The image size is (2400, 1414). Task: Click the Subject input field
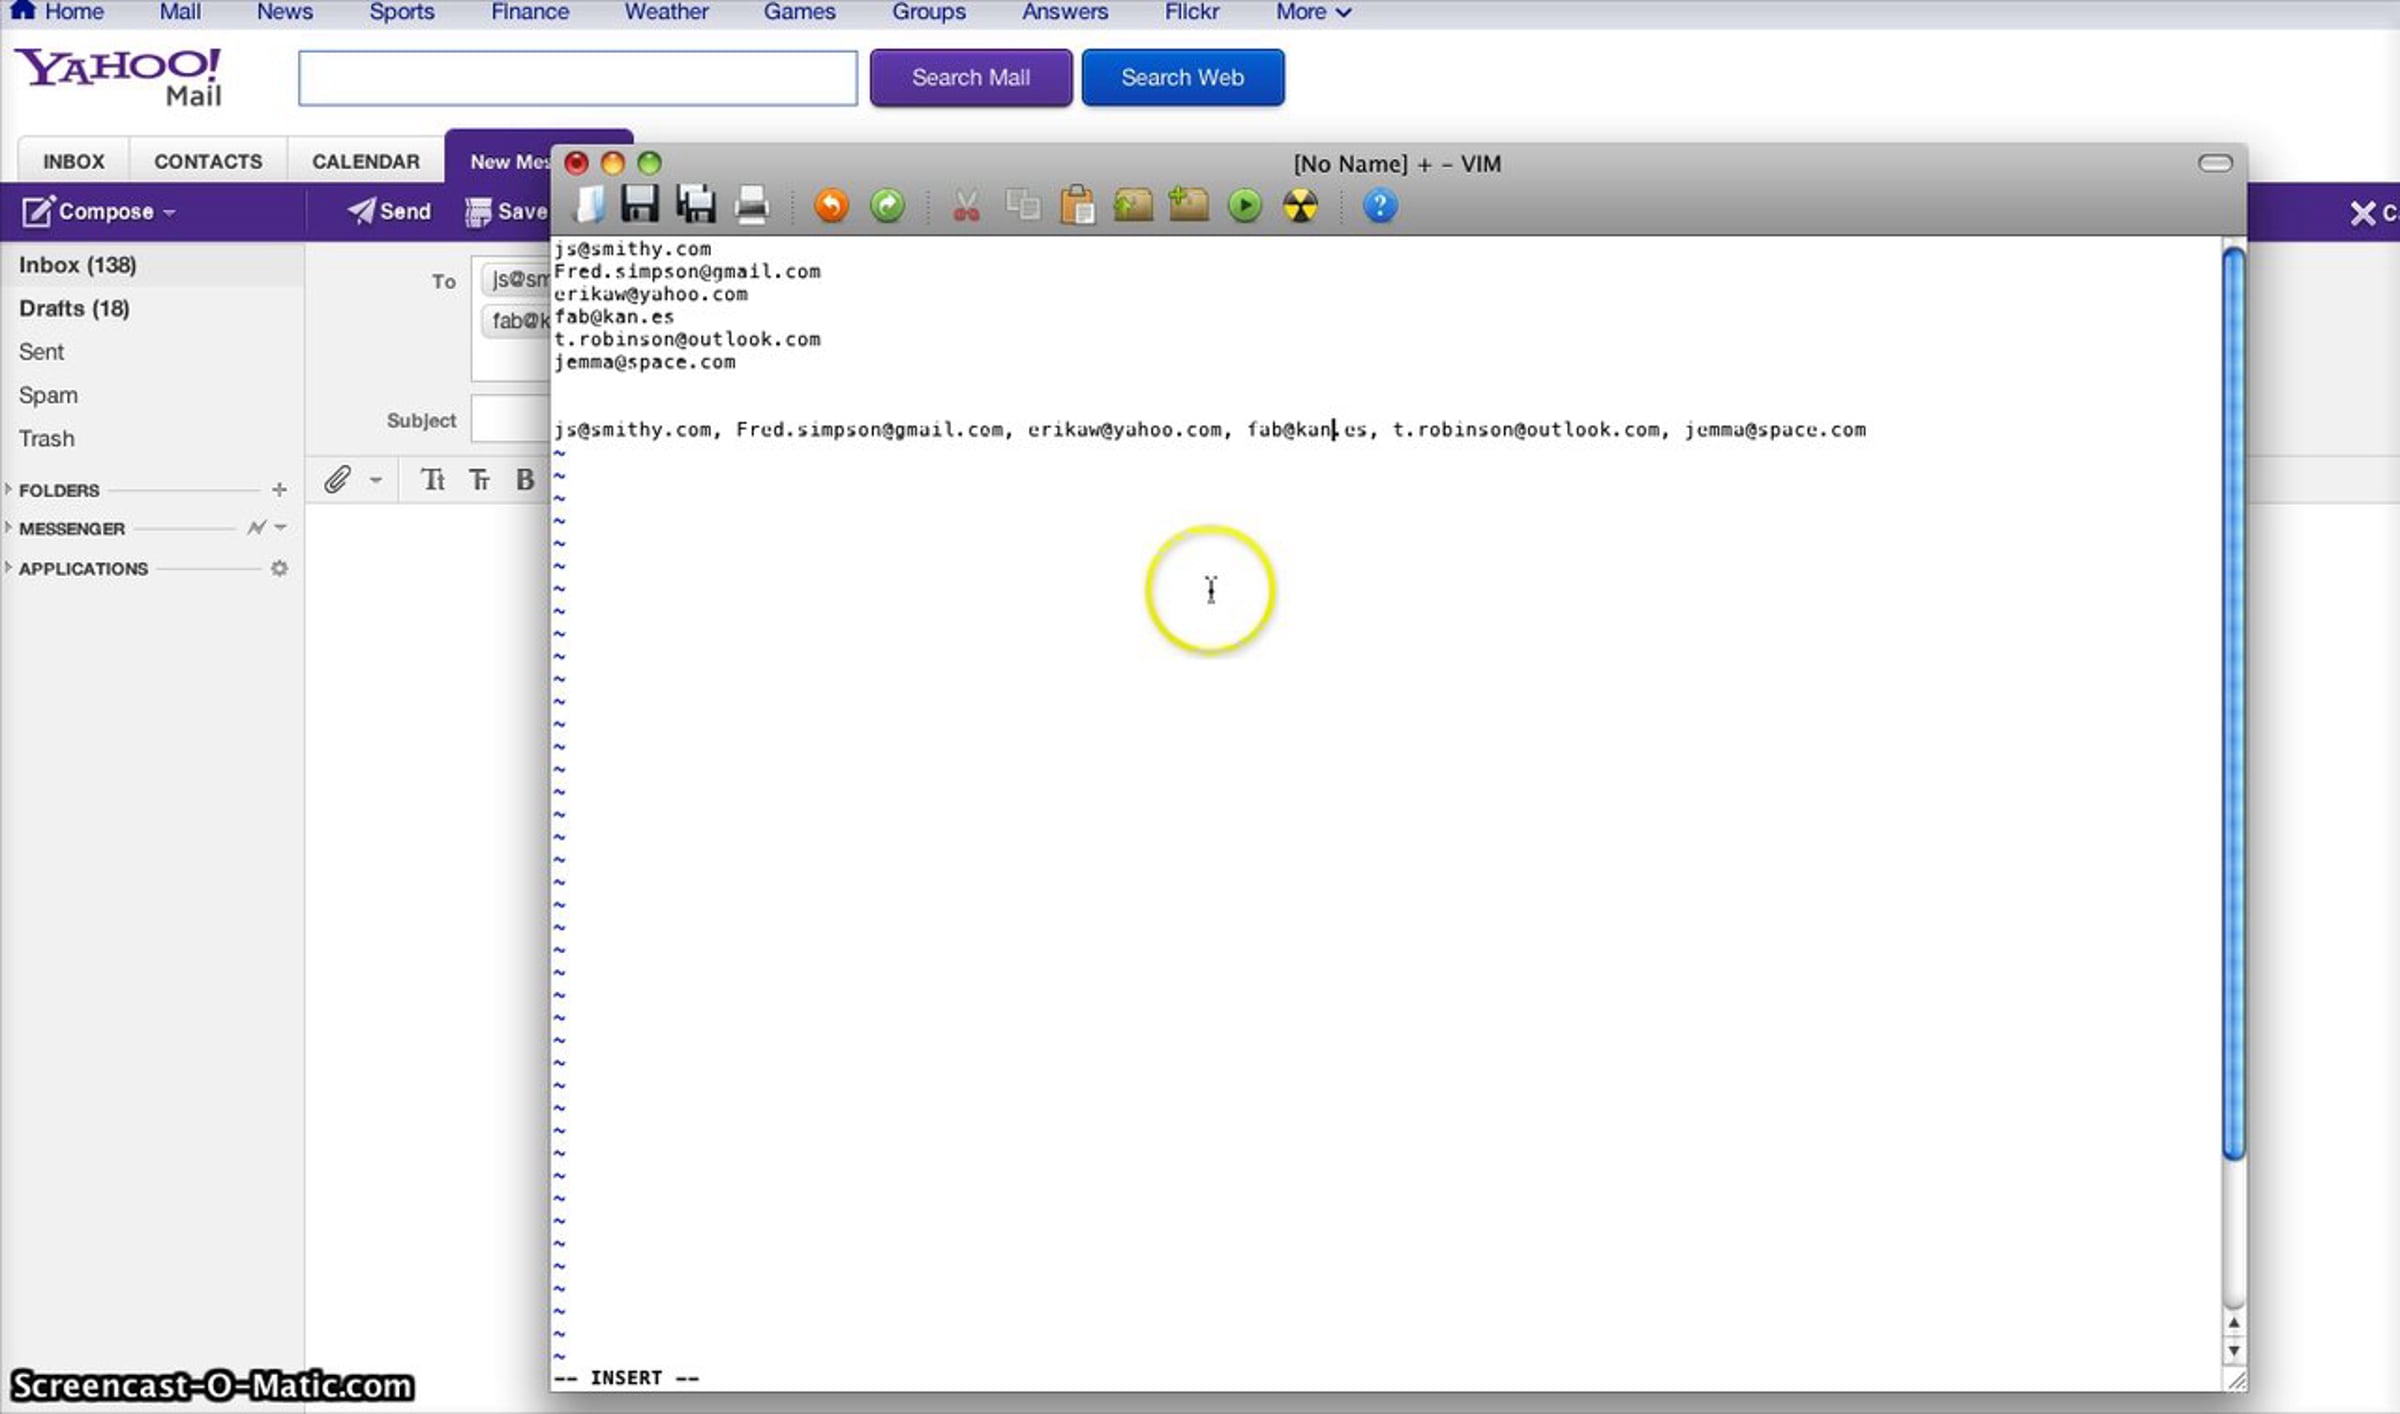coord(511,419)
